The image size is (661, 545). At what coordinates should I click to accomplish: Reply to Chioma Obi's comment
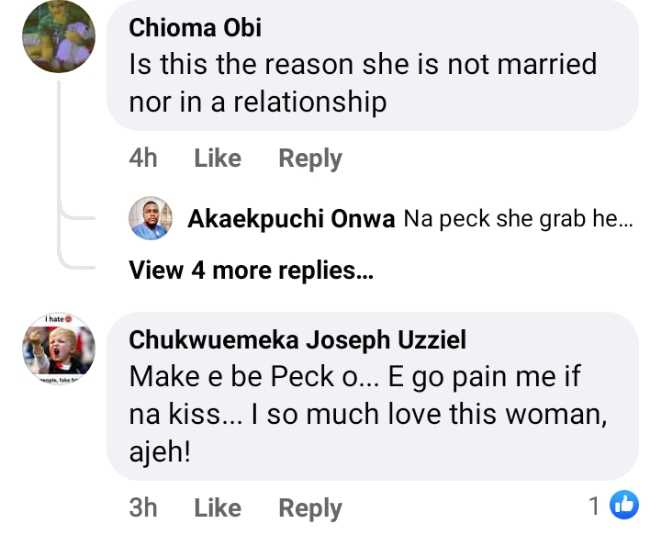pos(310,158)
